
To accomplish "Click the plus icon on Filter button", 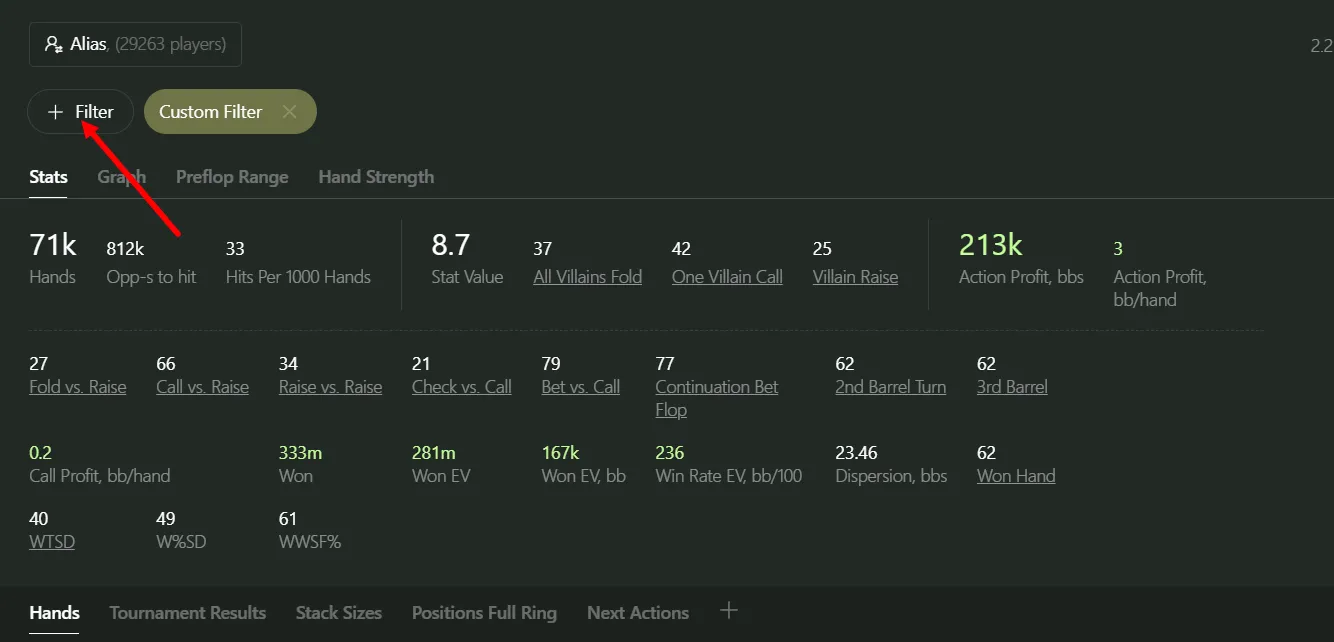I will [55, 112].
